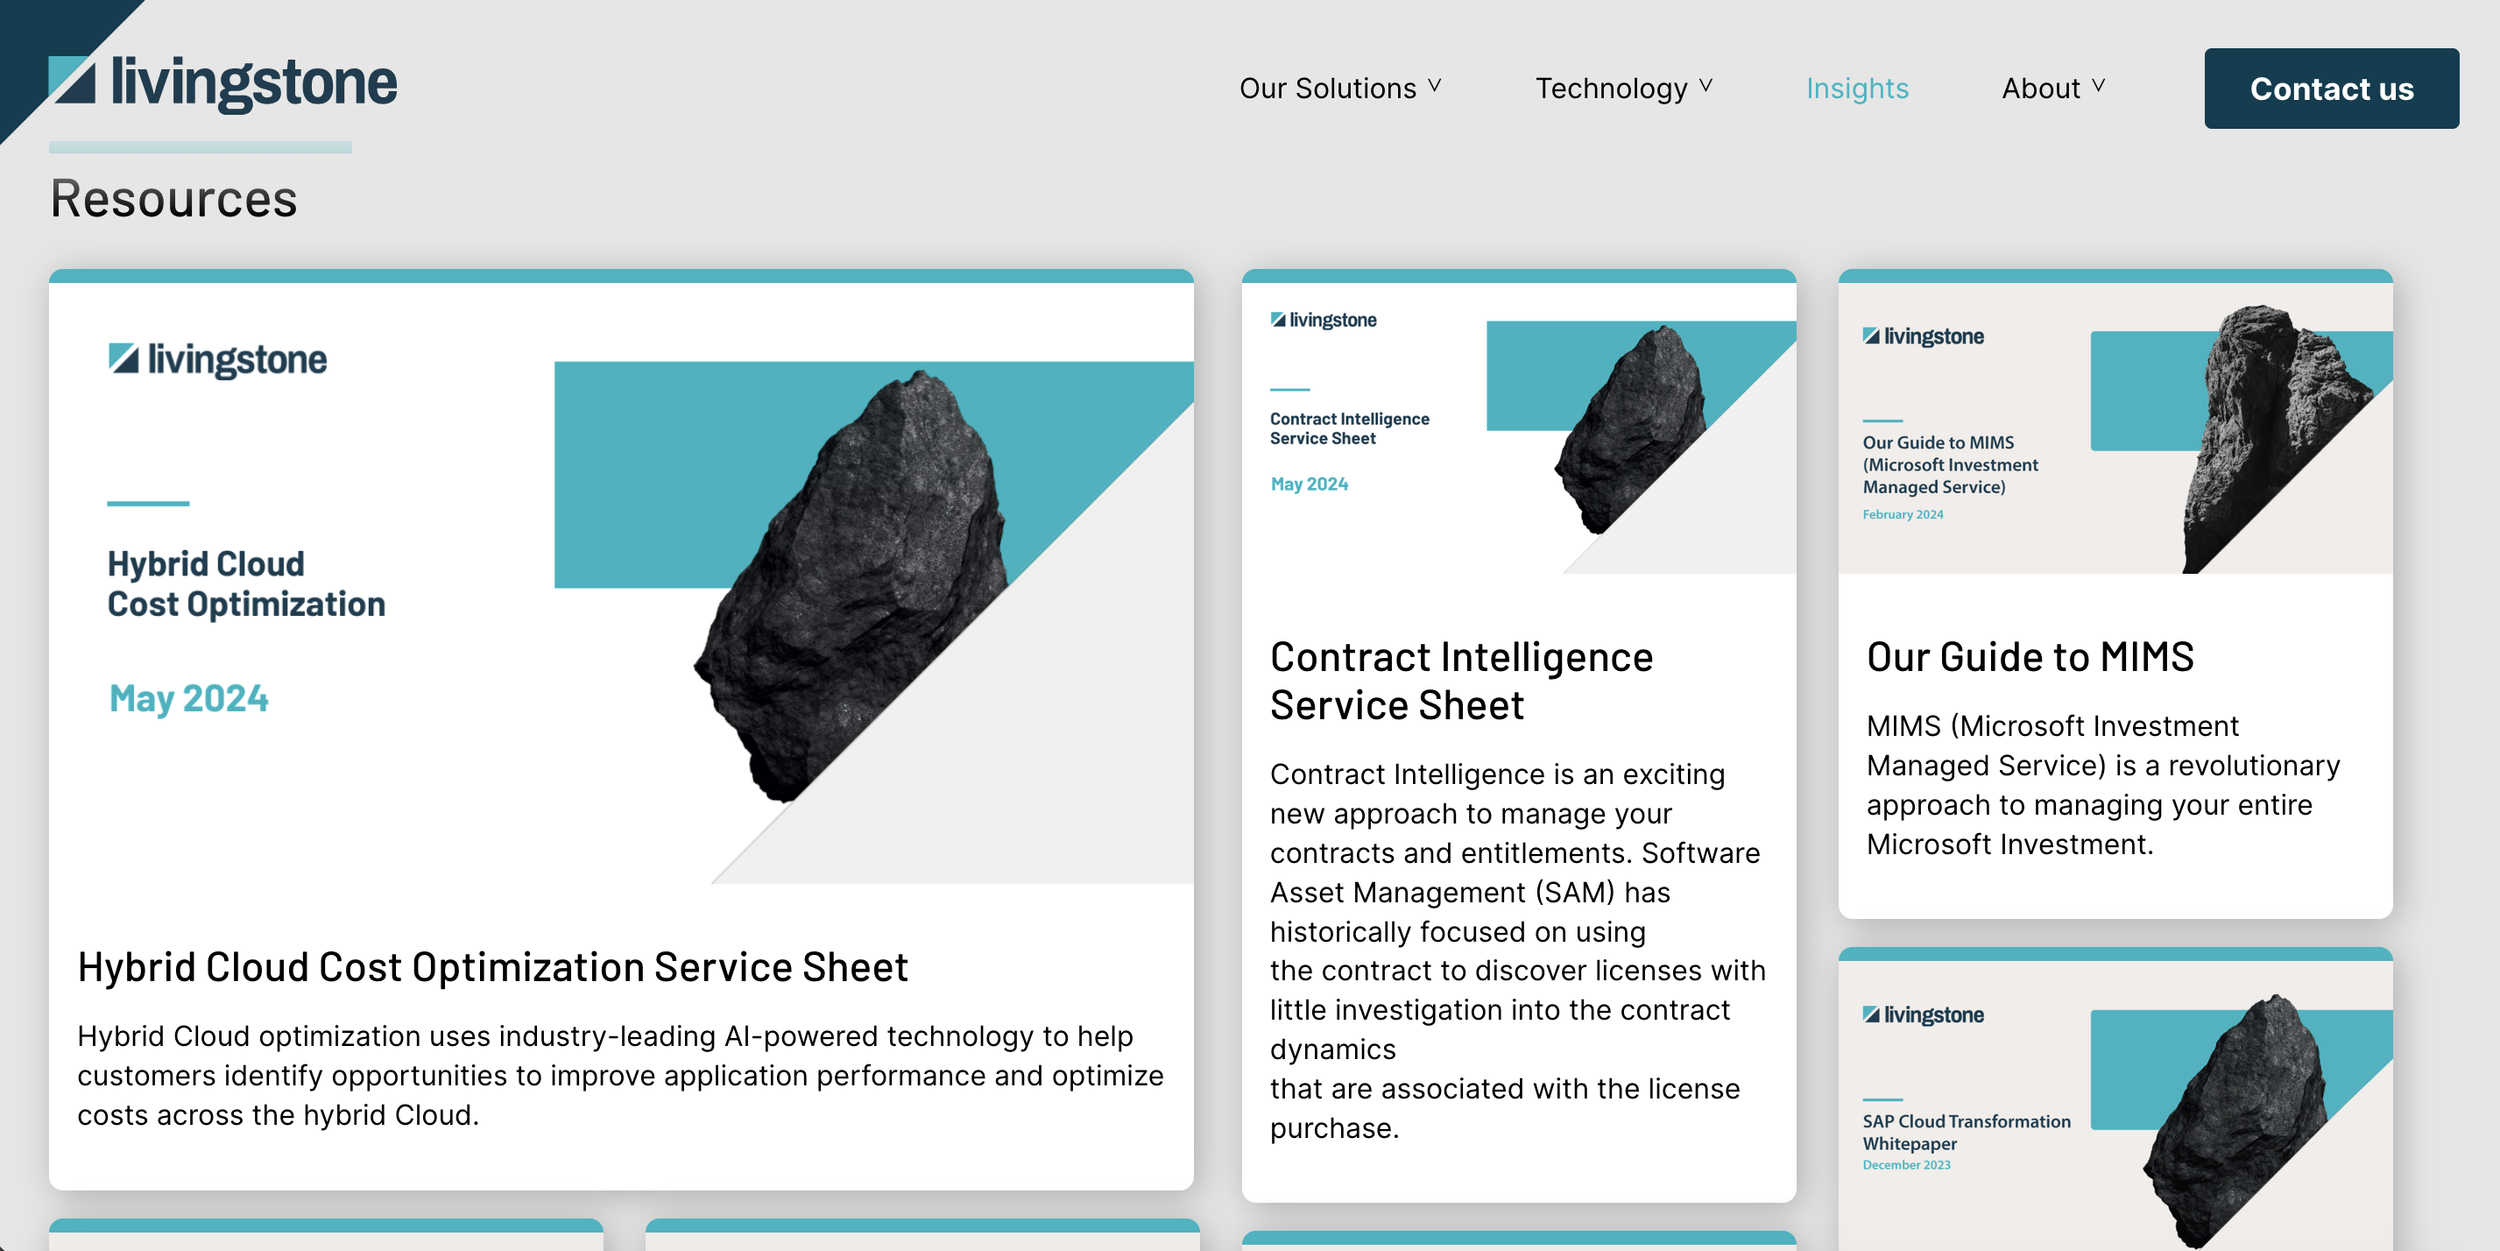Open the About menu
The height and width of the screenshot is (1251, 2500).
pos(2041,89)
